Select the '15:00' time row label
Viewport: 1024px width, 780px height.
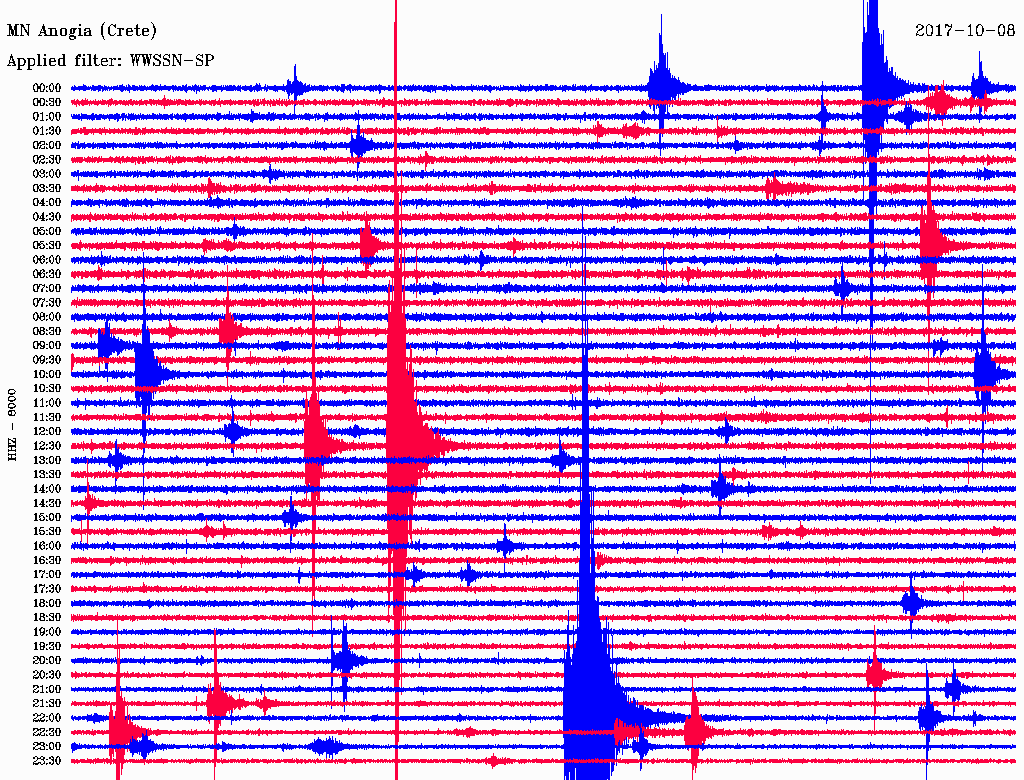(x=47, y=517)
